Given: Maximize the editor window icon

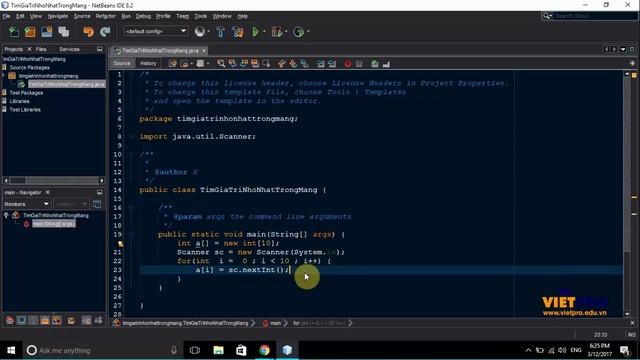Looking at the screenshot, I should (632, 49).
